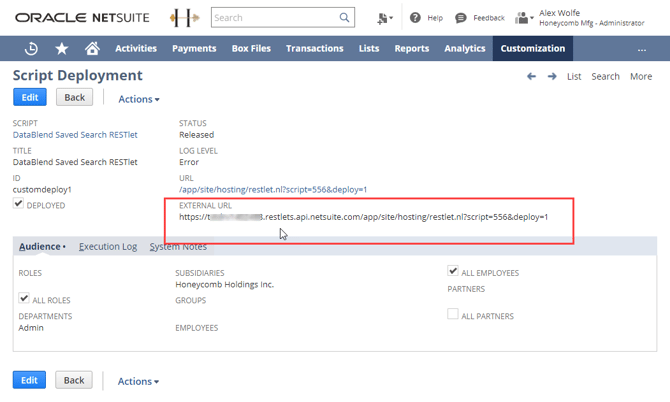This screenshot has width=670, height=402.
Task: Open the restlet.nl URL link
Action: tap(273, 189)
